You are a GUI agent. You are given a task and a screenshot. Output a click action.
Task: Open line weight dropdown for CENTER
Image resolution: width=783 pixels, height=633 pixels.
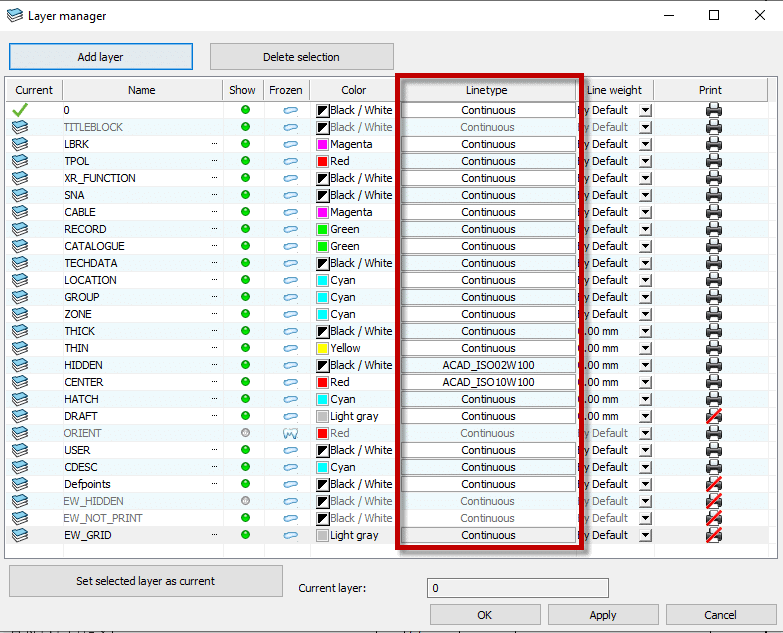coord(646,382)
